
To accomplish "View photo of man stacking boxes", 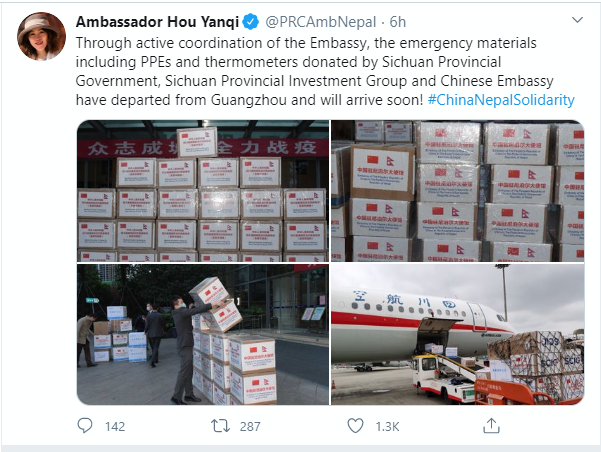I will (x=203, y=334).
